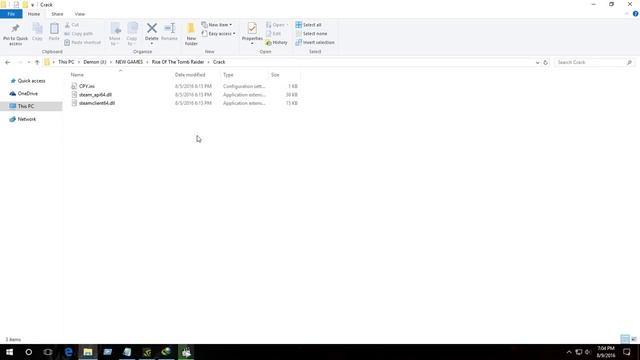640x360 pixels.
Task: Click the Delete X icon
Action: tap(152, 28)
